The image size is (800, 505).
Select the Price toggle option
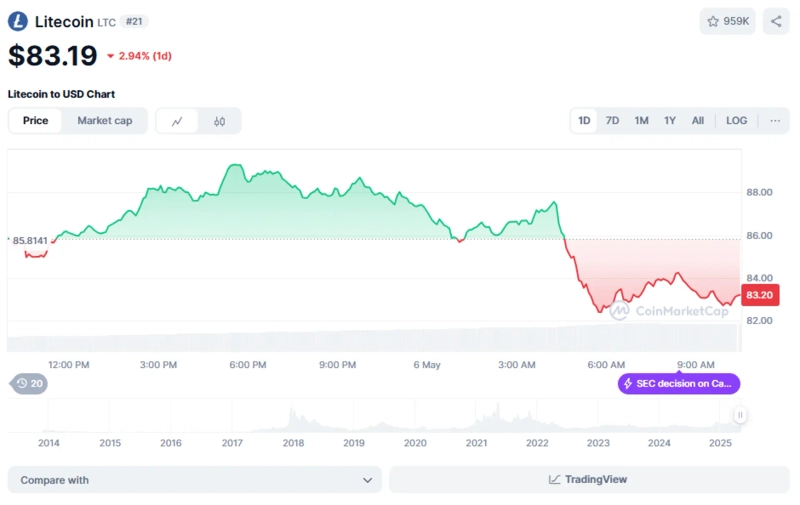(x=36, y=121)
